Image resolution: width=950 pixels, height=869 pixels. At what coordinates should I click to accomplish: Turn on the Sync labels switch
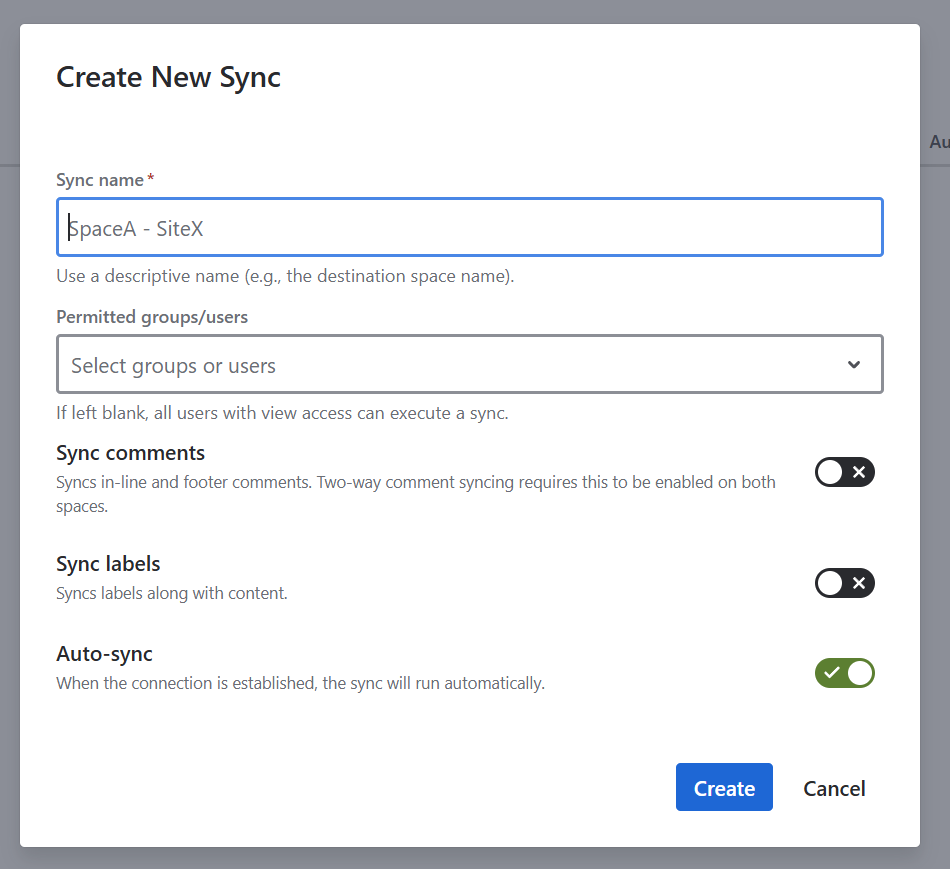coord(844,583)
